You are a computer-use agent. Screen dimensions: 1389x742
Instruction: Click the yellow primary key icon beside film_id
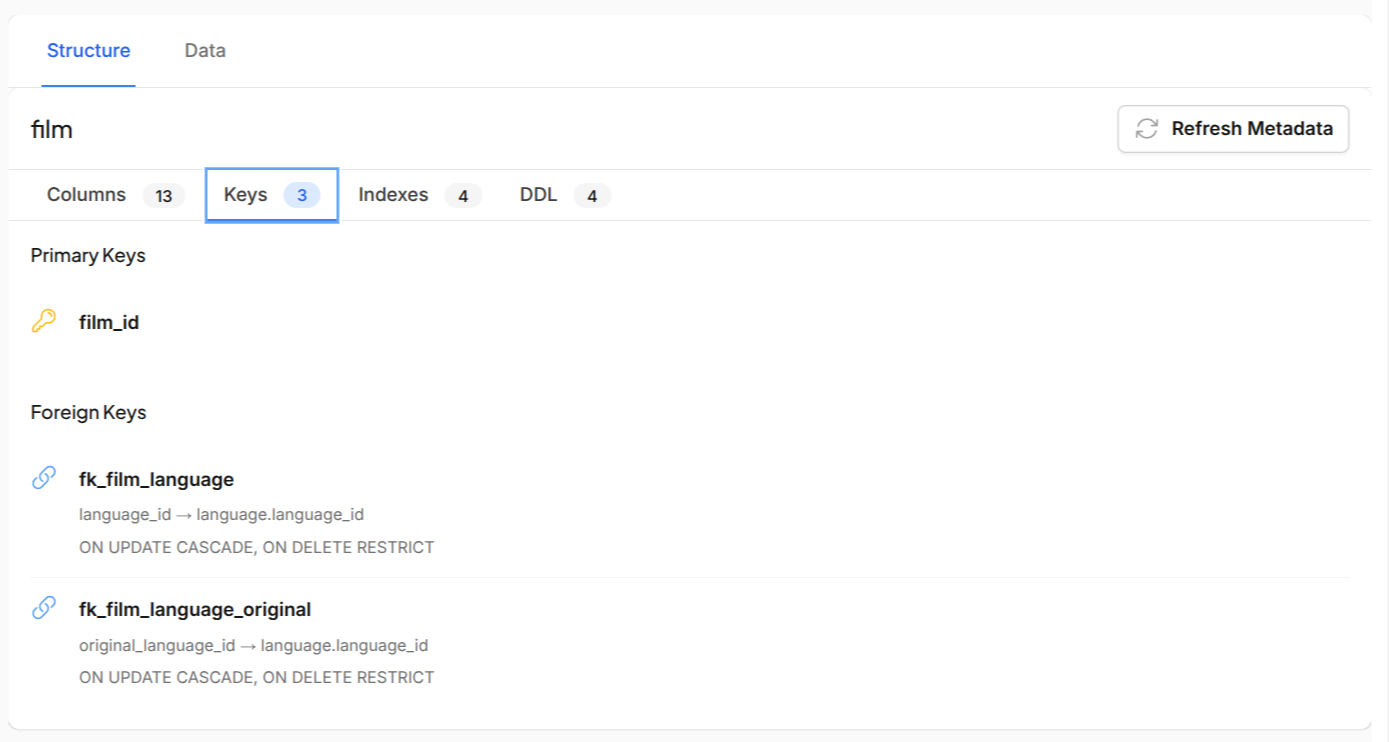(x=44, y=321)
